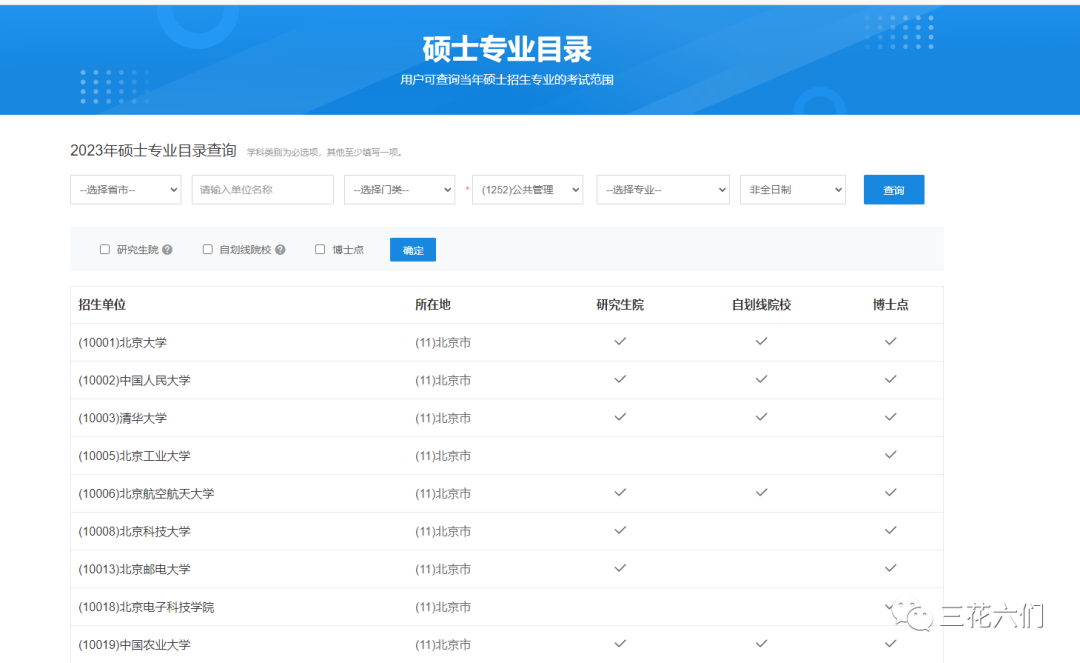Click 研究生院 checkmark in 北京科技大学 row
Screen dimensions: 1080x663
[620, 531]
